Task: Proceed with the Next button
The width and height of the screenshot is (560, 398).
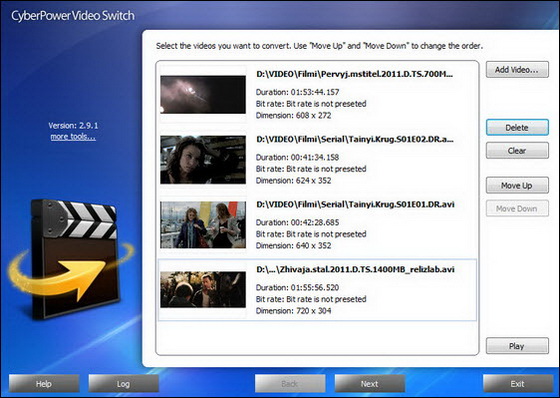Action: (370, 384)
